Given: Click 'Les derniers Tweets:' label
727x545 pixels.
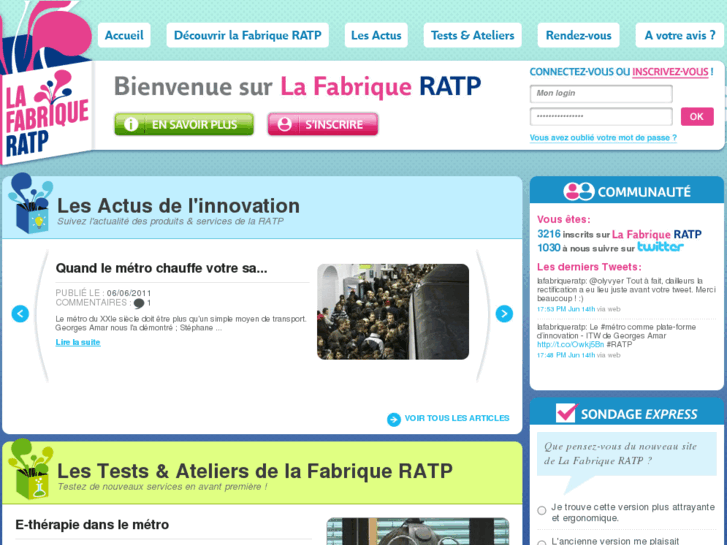Looking at the screenshot, I should (x=589, y=267).
